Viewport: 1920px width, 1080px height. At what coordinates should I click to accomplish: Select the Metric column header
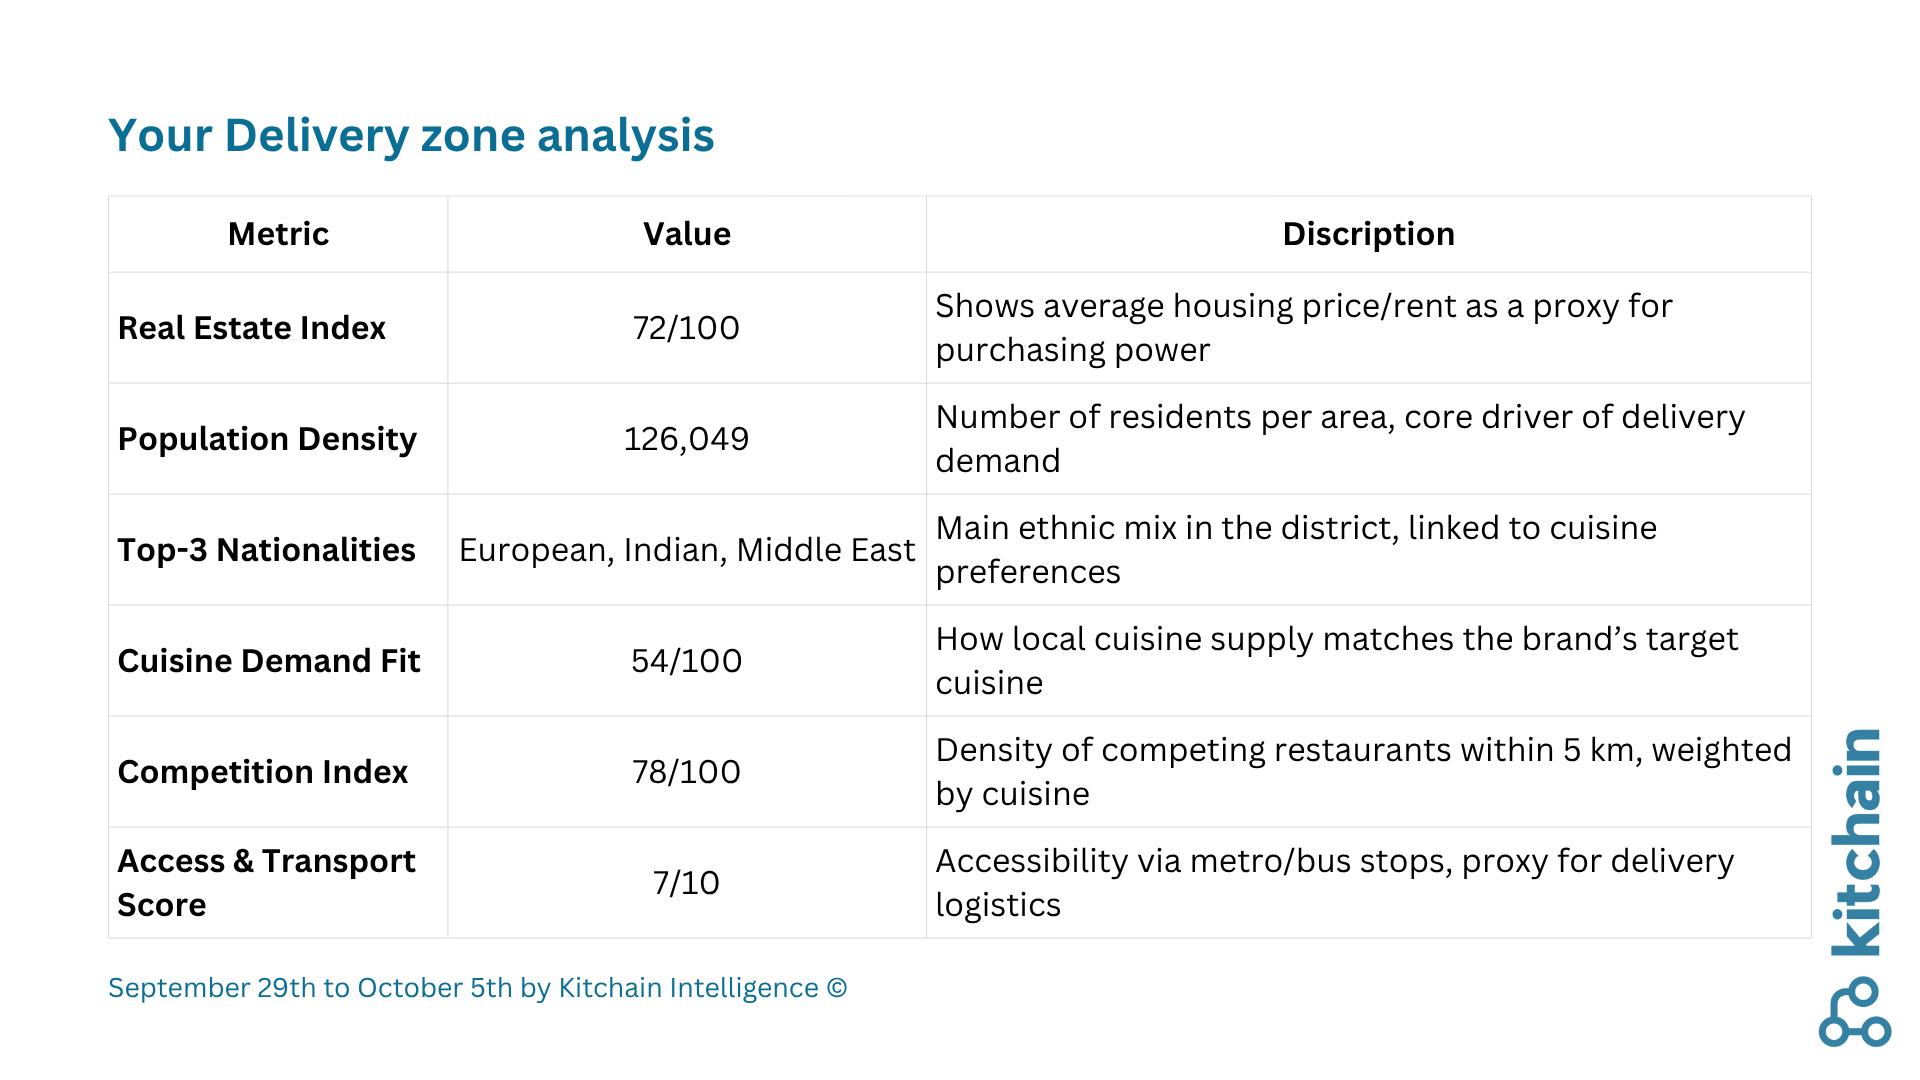point(278,234)
